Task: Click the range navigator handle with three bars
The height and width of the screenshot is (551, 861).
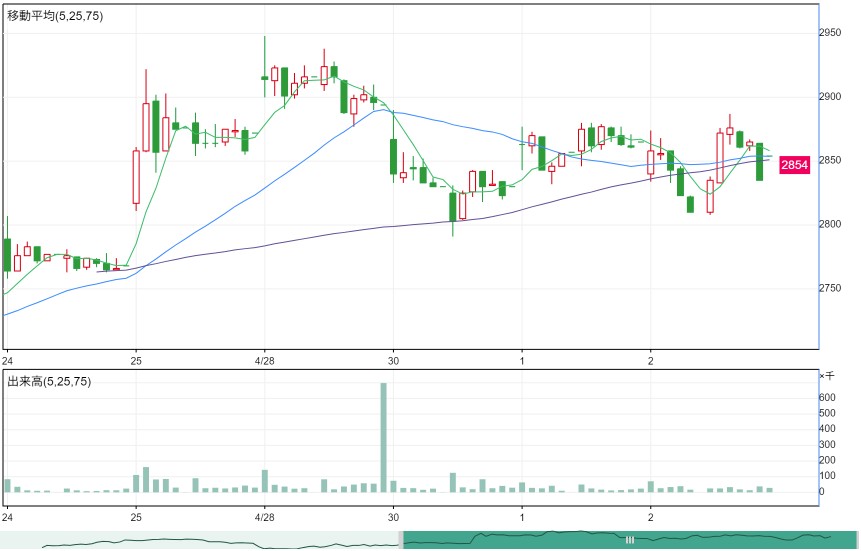Action: pos(630,540)
